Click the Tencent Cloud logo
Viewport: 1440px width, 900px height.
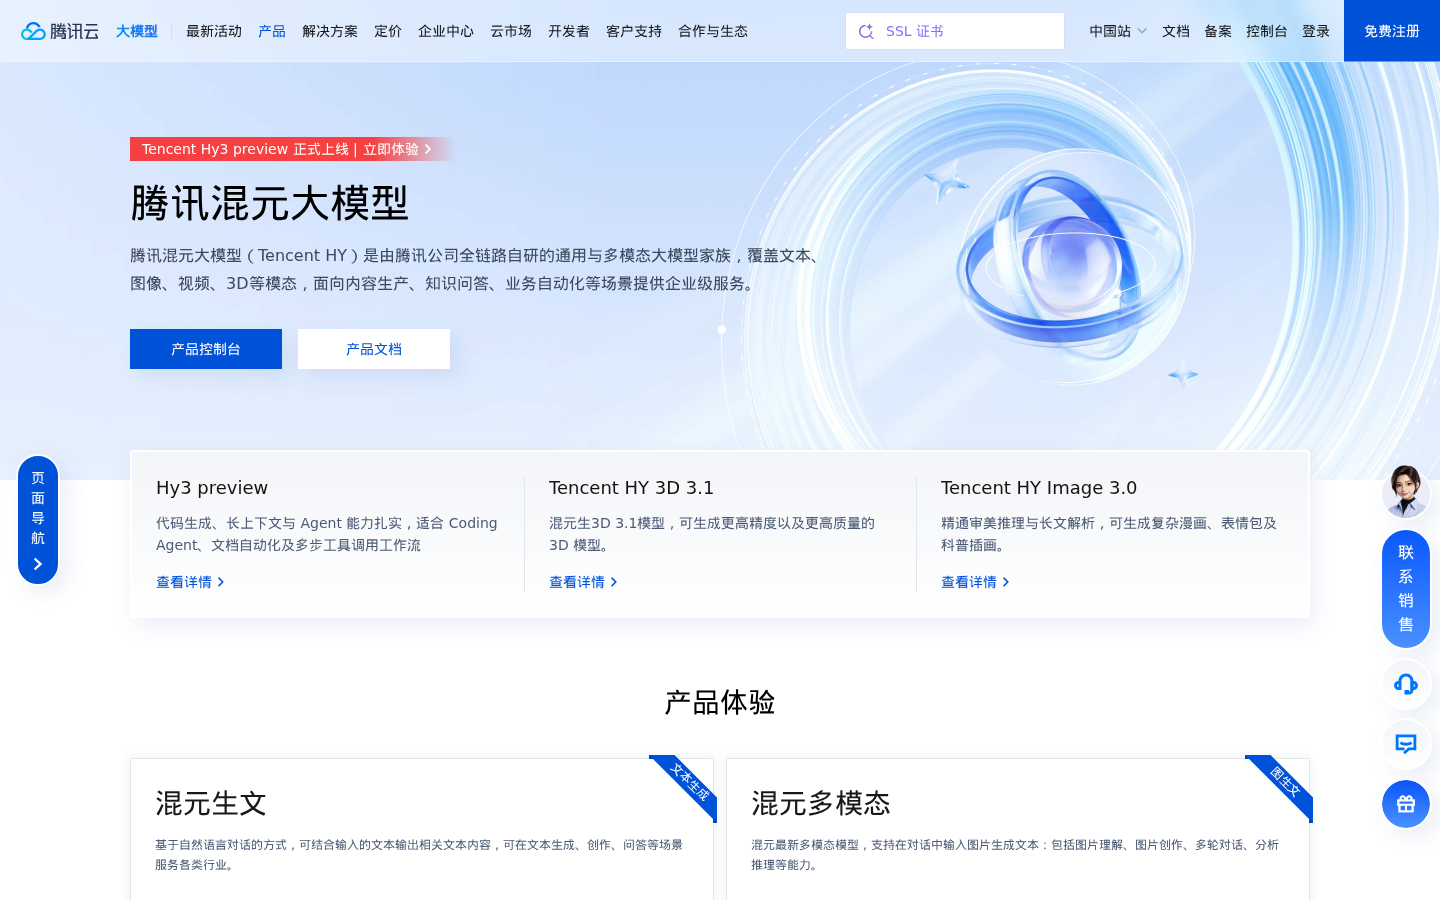coord(60,31)
